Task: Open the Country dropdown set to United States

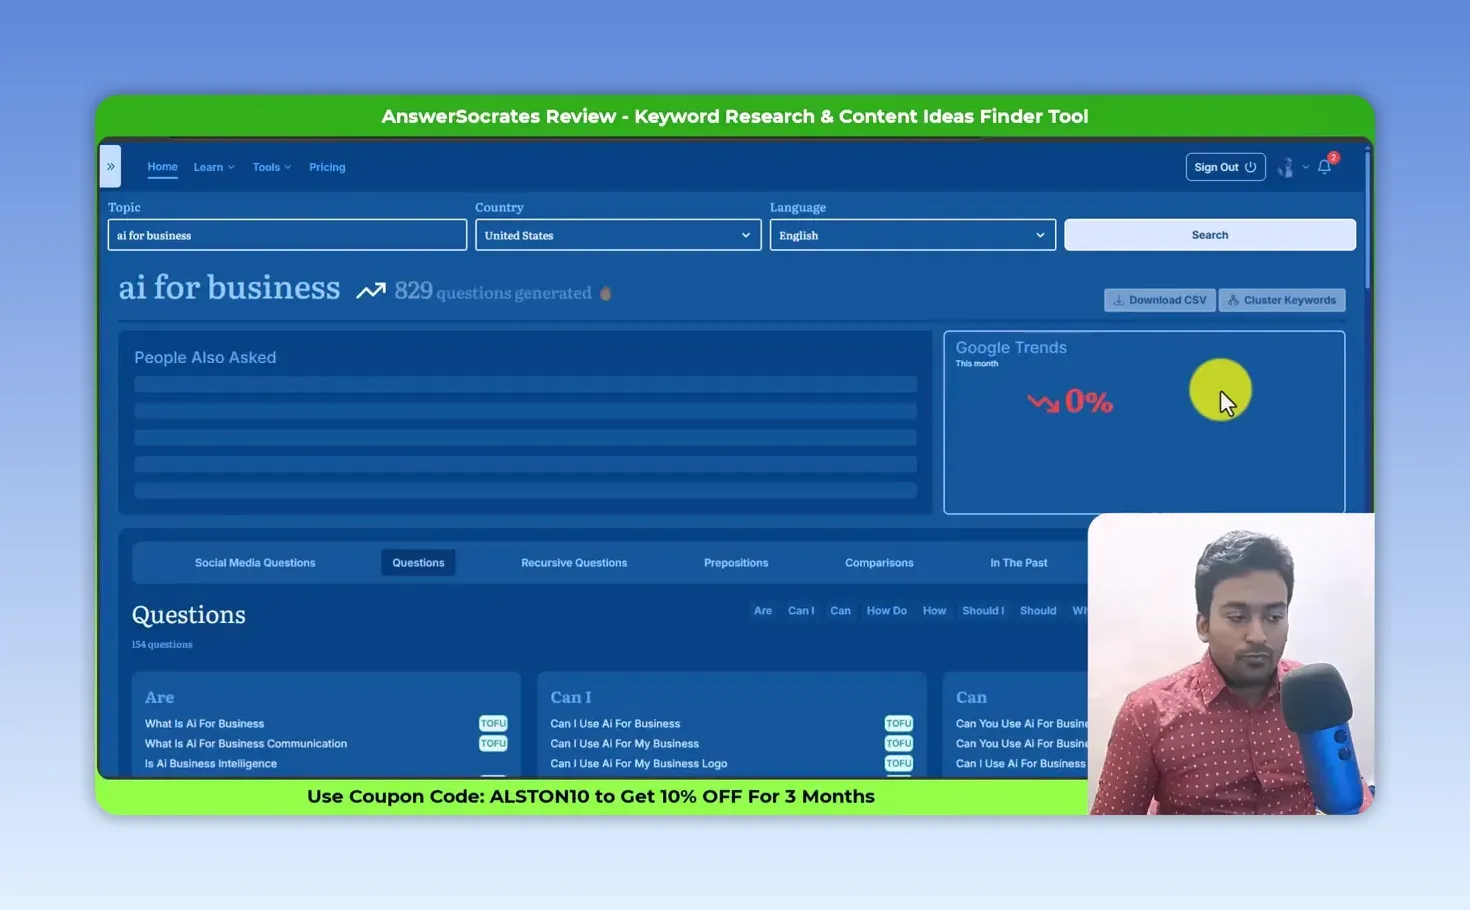Action: pyautogui.click(x=618, y=235)
